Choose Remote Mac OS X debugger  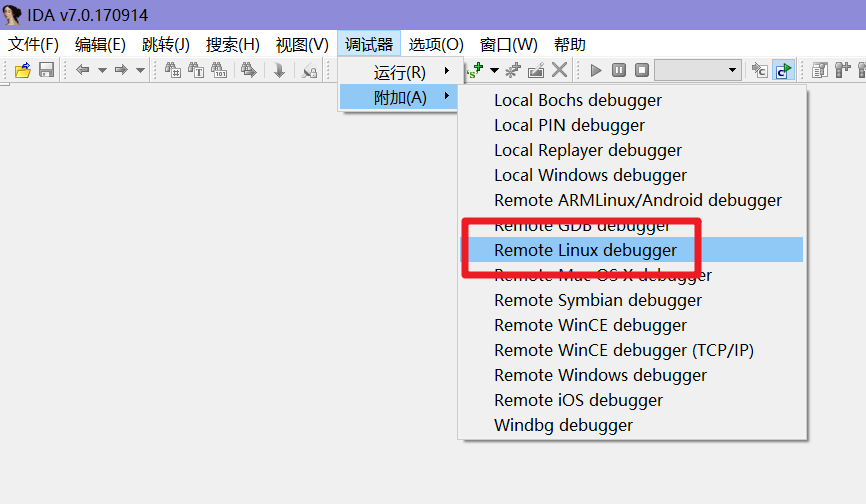tap(603, 275)
